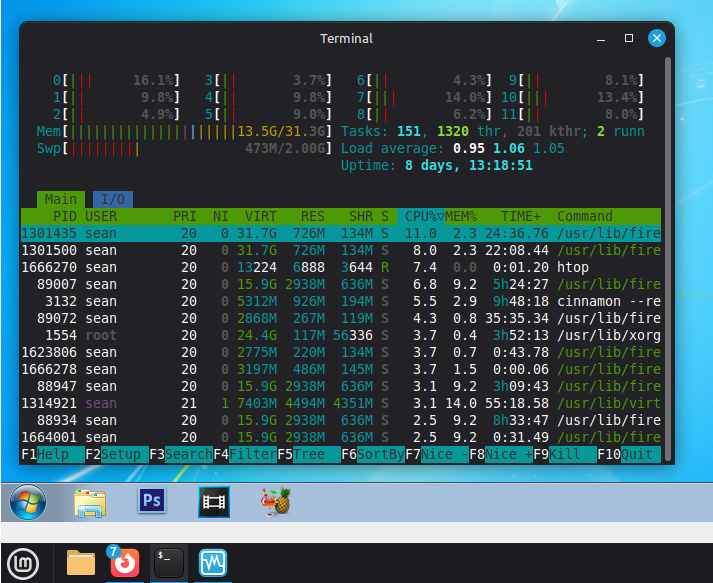Sort by the SHR column header
Image resolution: width=713 pixels, height=583 pixels.
click(x=361, y=216)
